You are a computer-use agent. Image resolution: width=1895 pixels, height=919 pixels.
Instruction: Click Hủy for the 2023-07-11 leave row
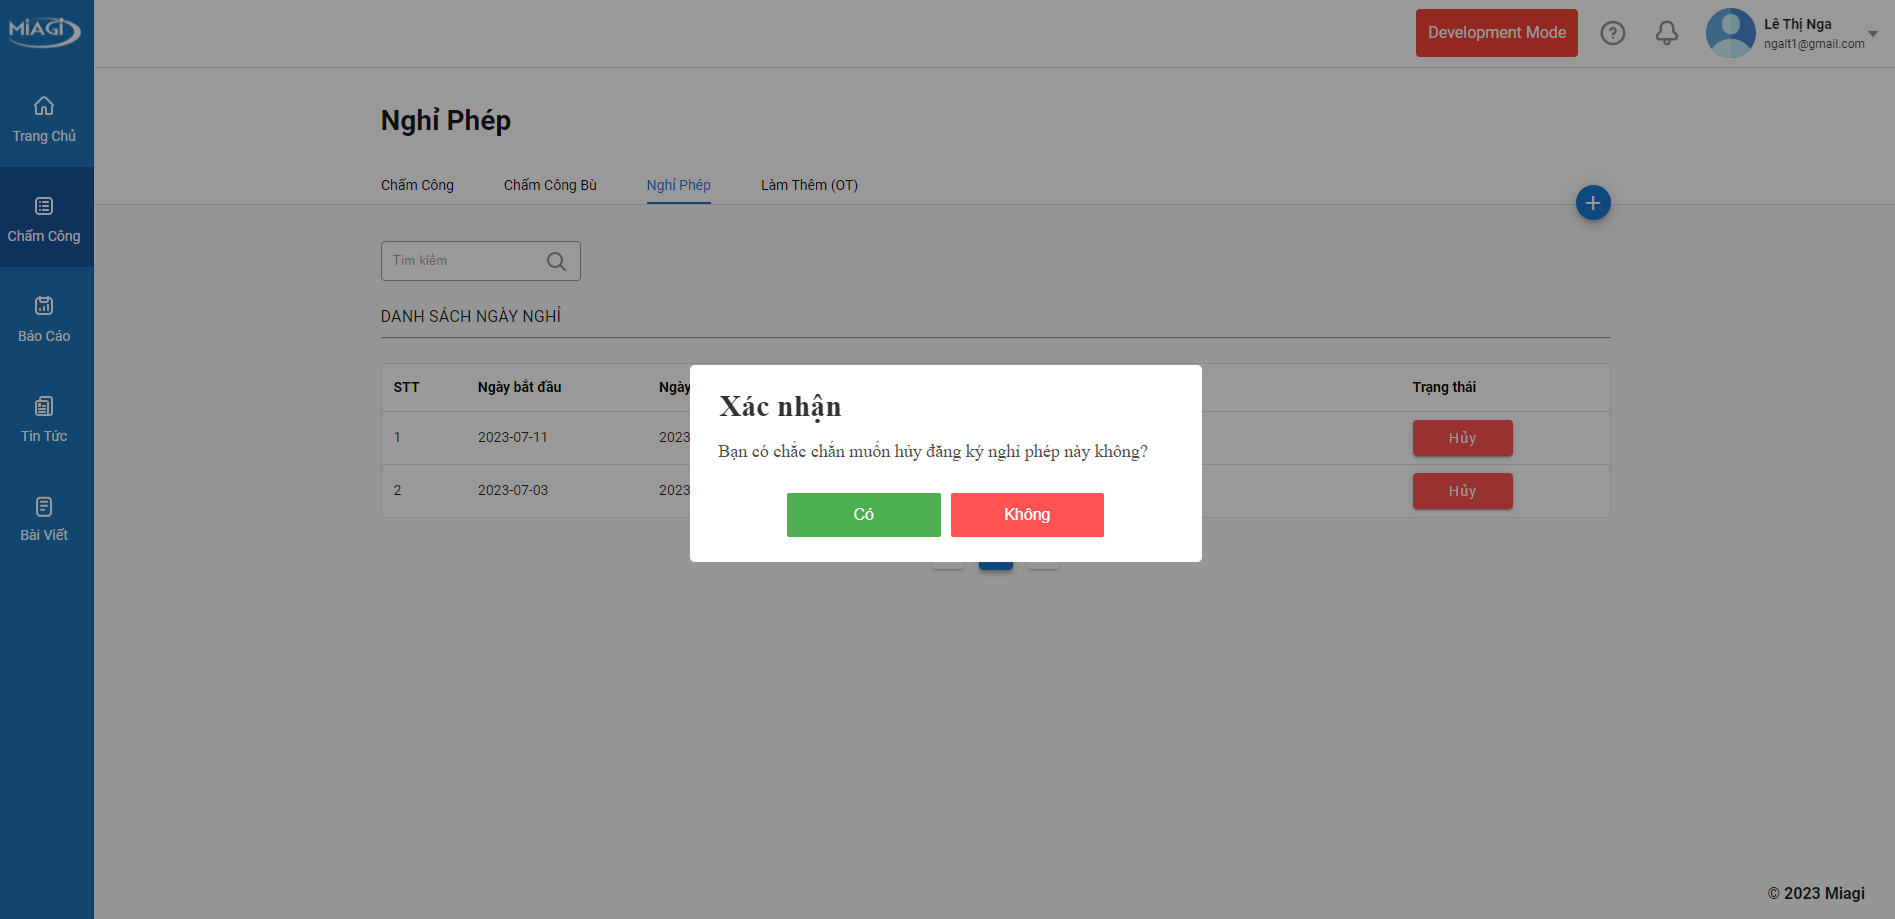(x=1461, y=438)
